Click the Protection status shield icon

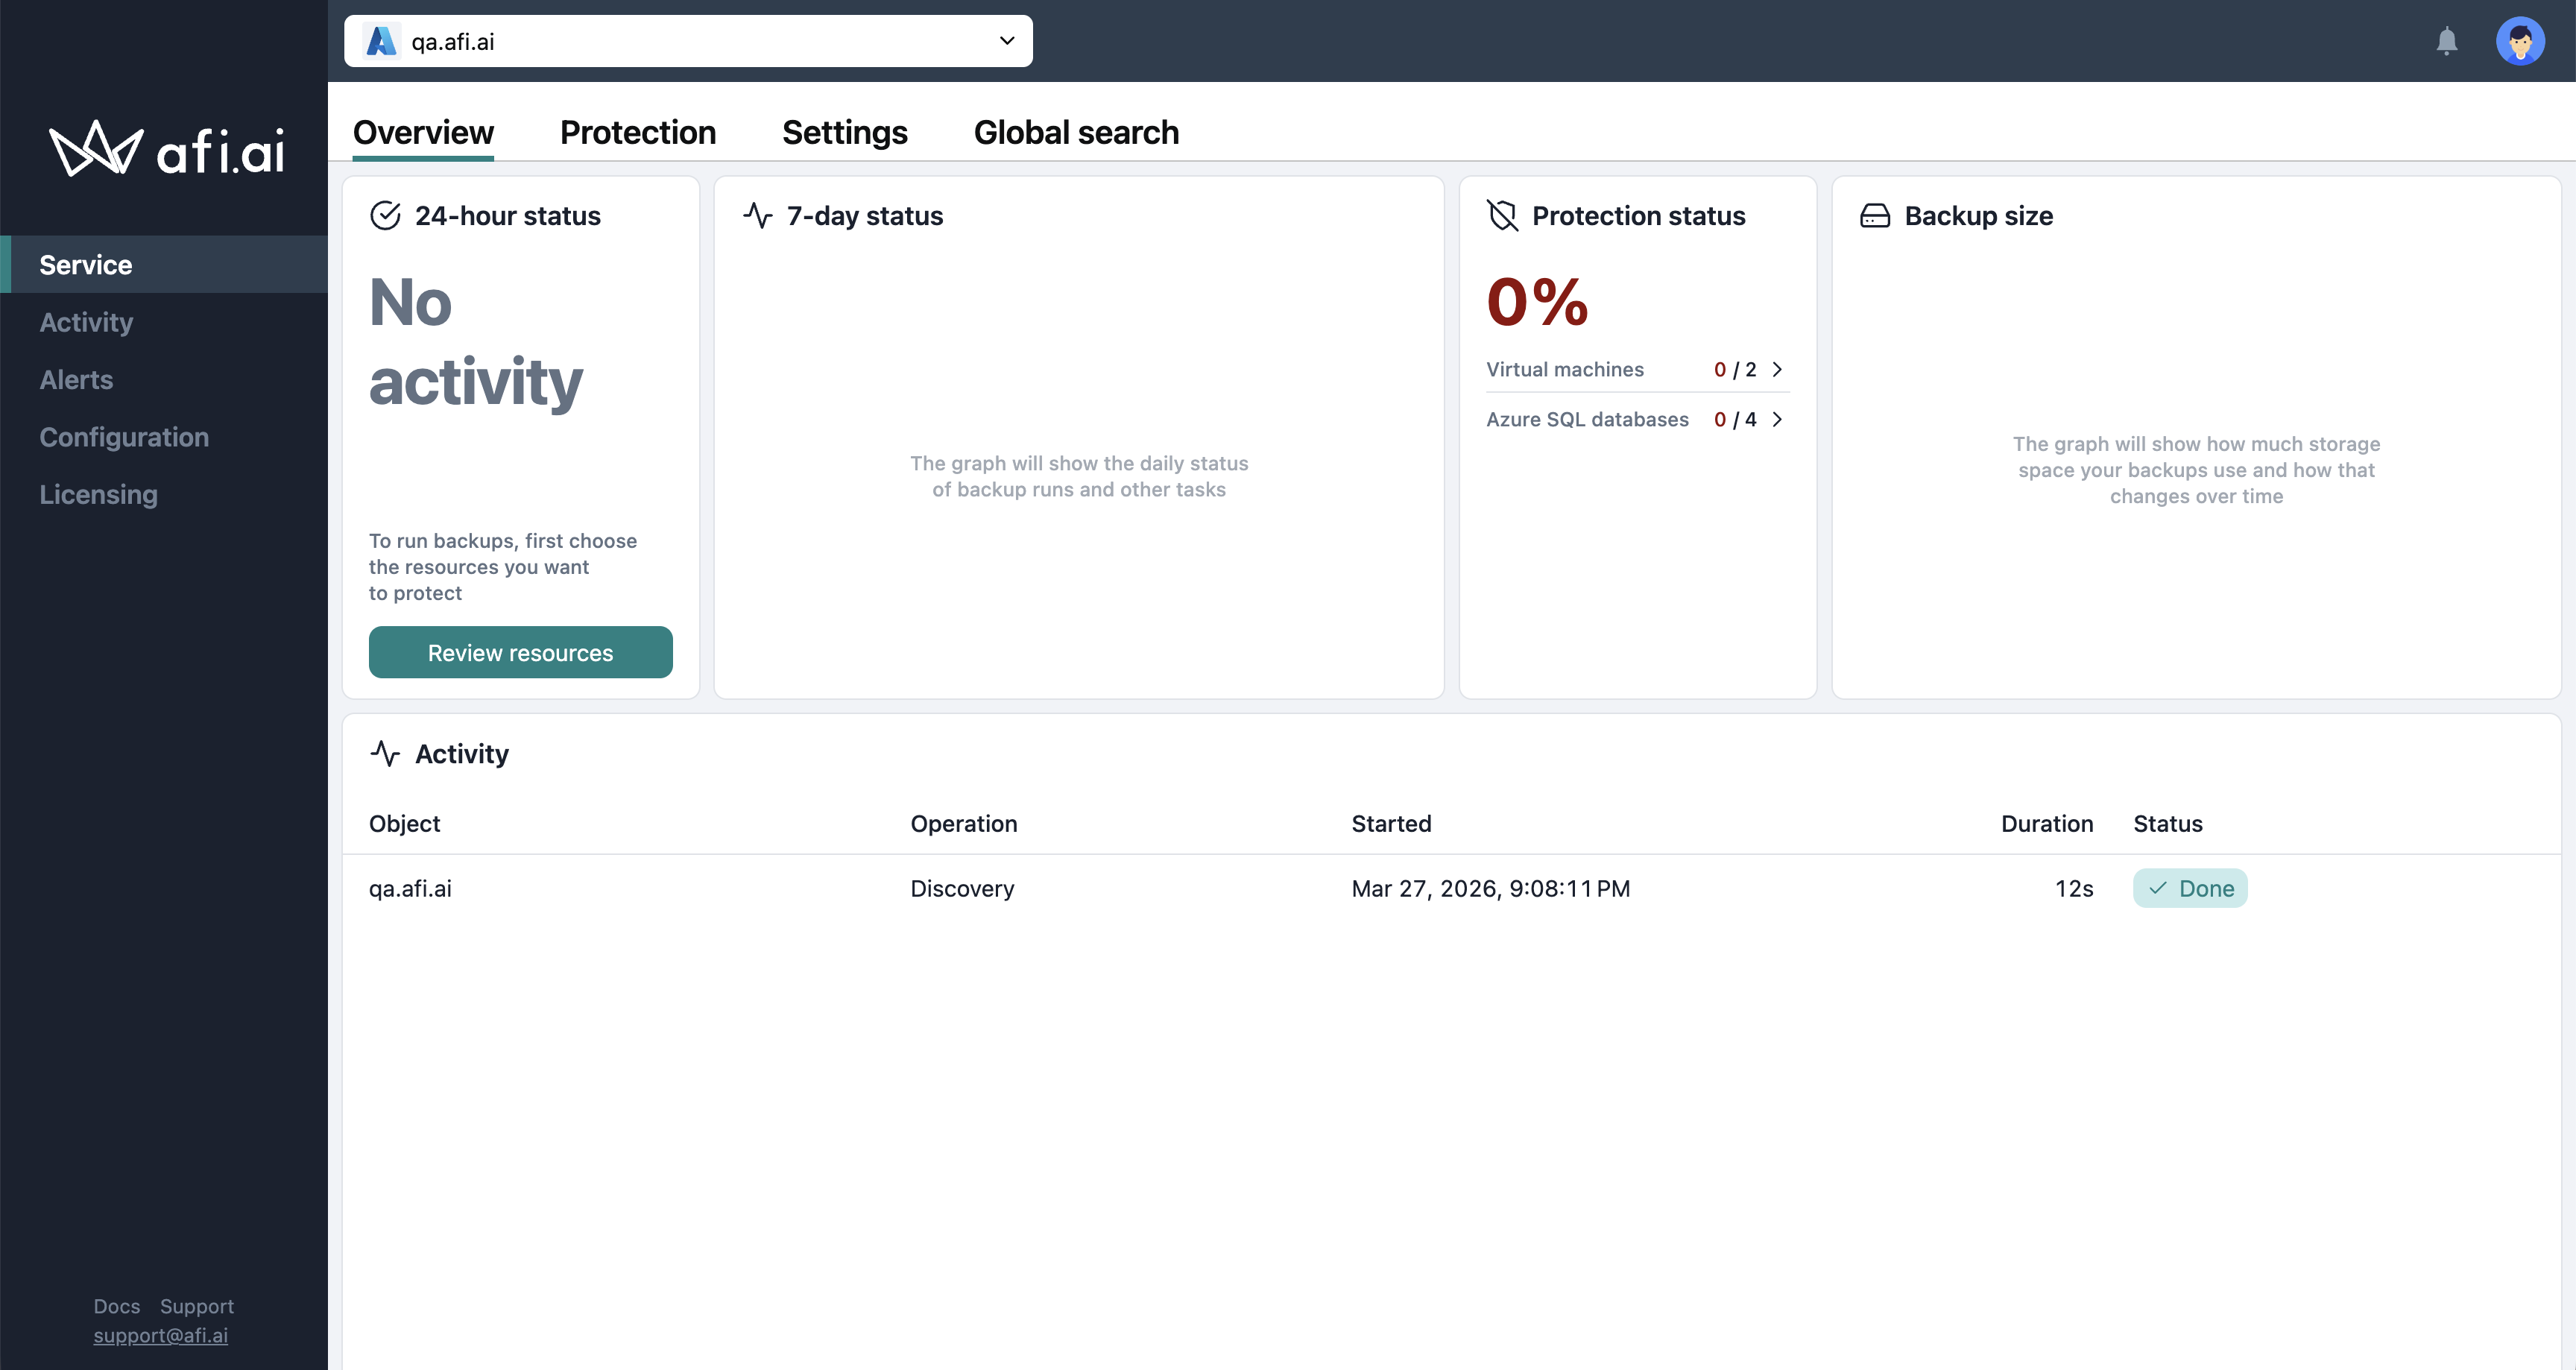point(1502,216)
